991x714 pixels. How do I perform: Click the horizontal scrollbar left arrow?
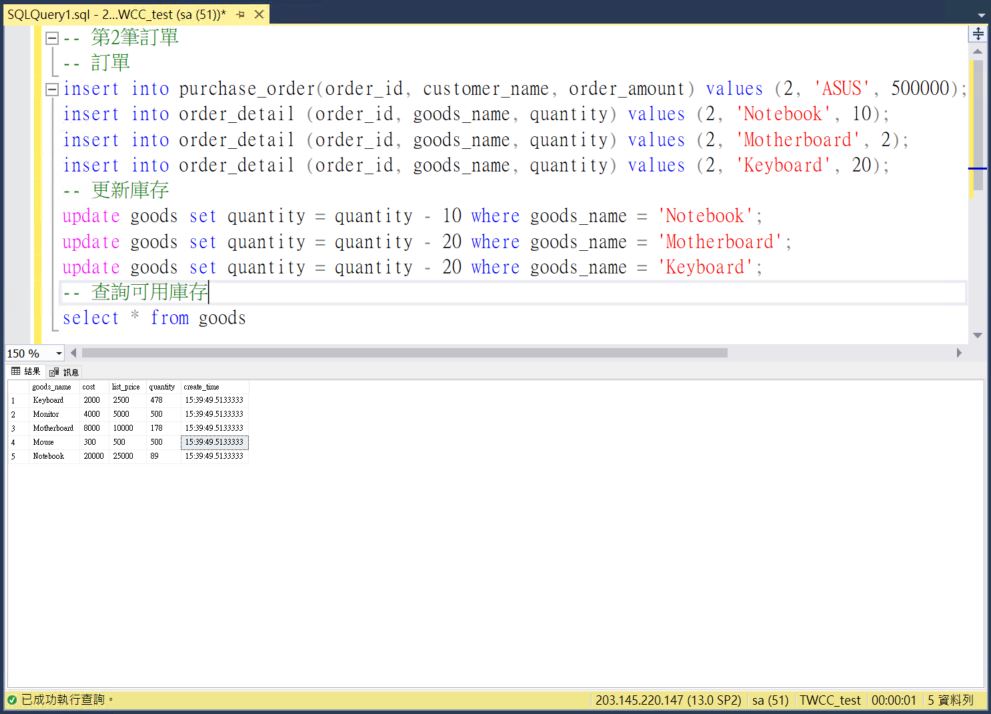[x=73, y=353]
